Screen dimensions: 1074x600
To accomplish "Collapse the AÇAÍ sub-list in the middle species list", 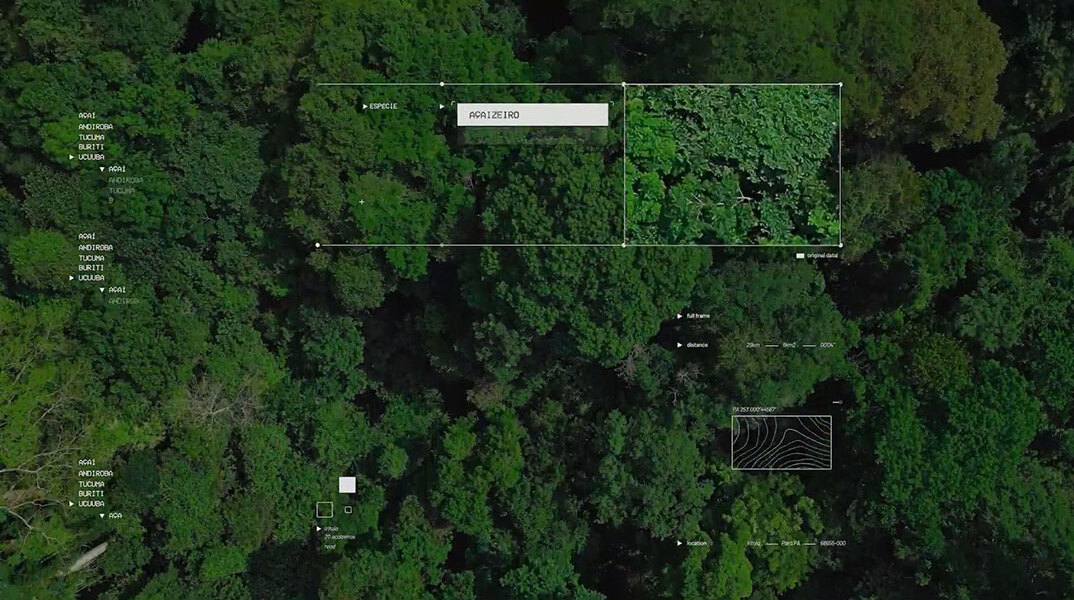I will coord(102,290).
